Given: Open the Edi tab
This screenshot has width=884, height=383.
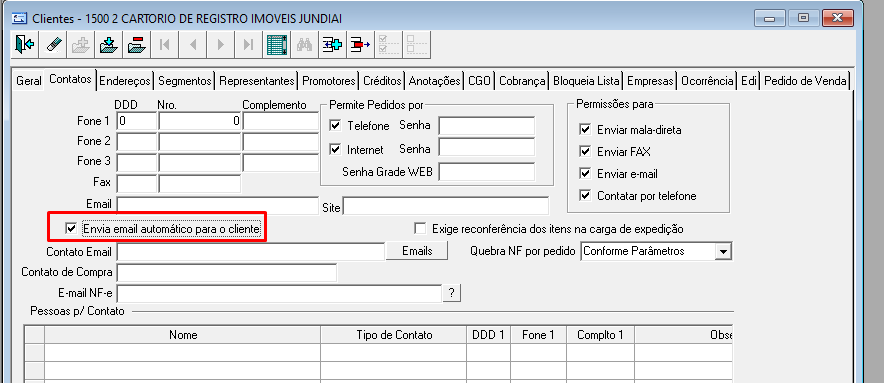Looking at the screenshot, I should 749,81.
